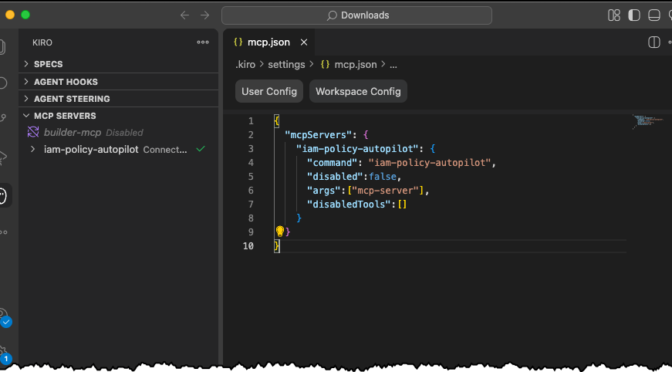Viewport: 672px width, 372px height.
Task: Click the mcp.json tab file icon
Action: (238, 42)
